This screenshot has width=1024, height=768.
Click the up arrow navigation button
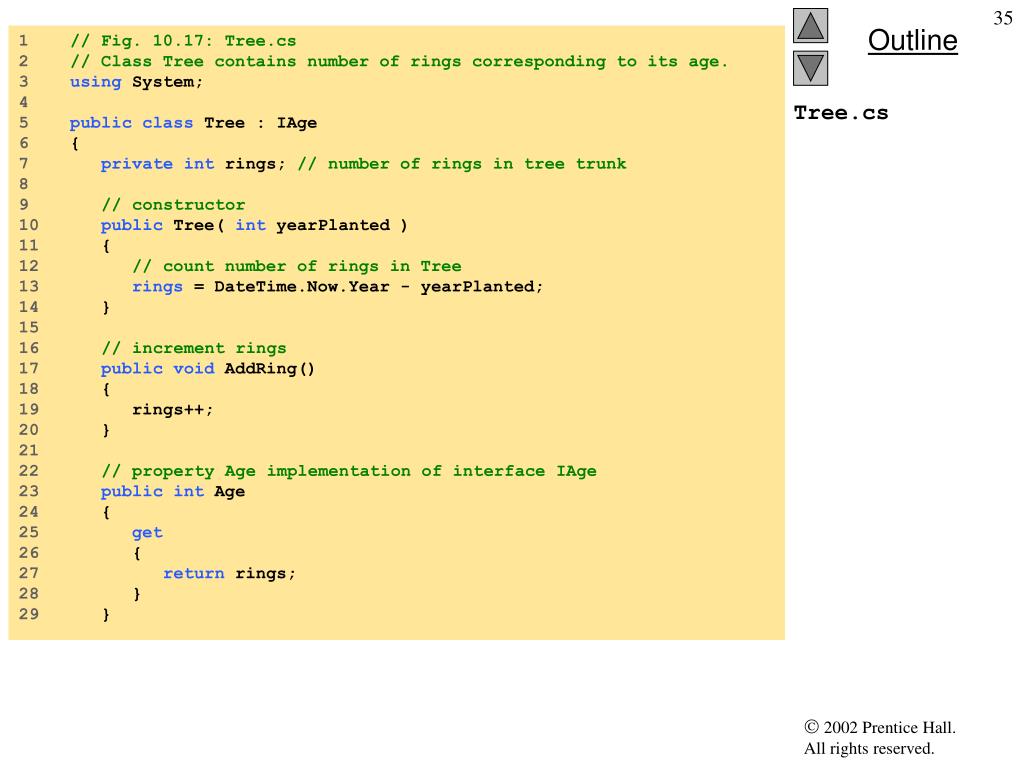810,25
